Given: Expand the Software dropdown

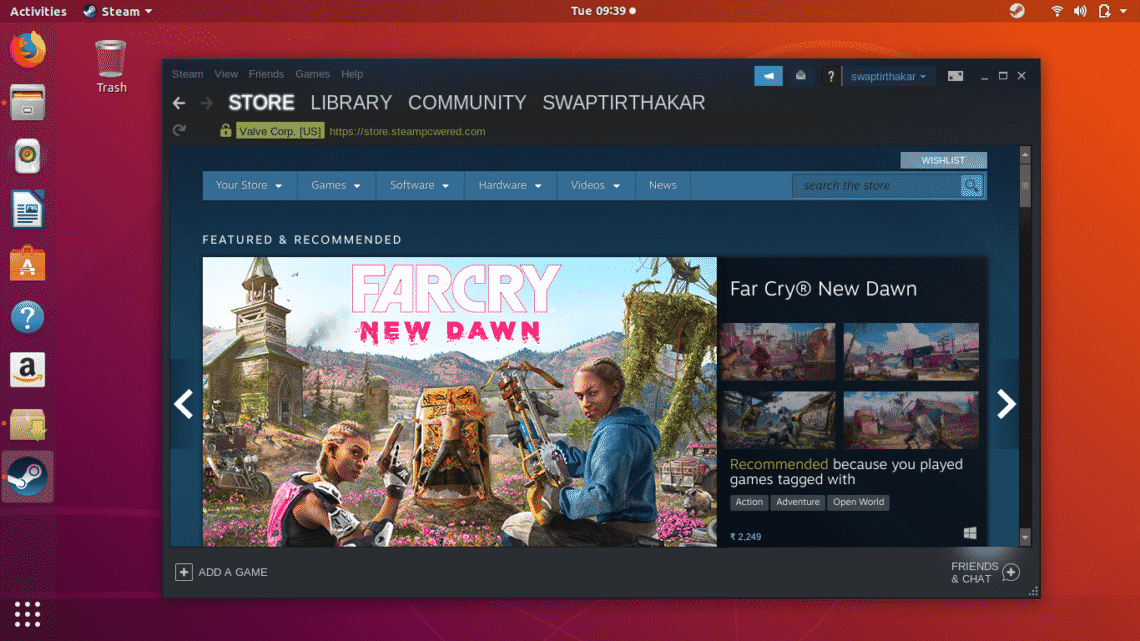Looking at the screenshot, I should coord(420,185).
